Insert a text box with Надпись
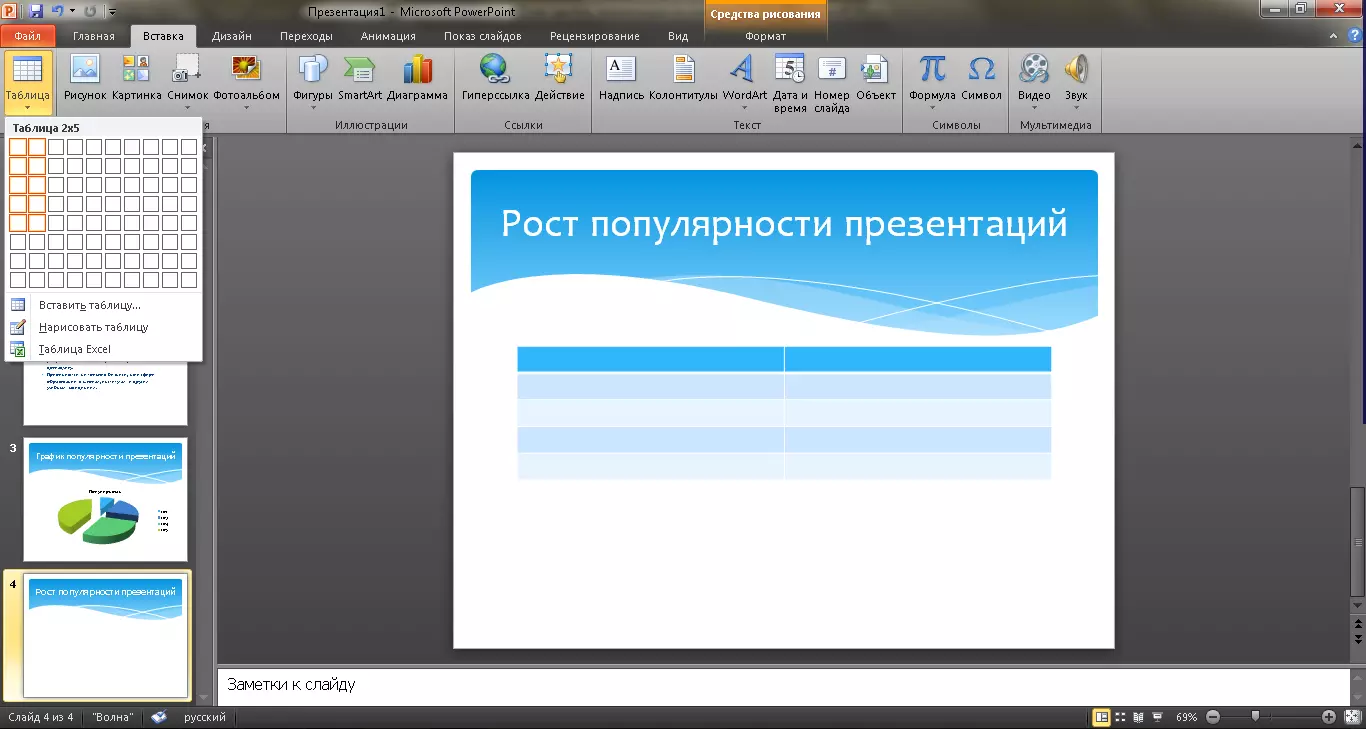 [x=621, y=78]
